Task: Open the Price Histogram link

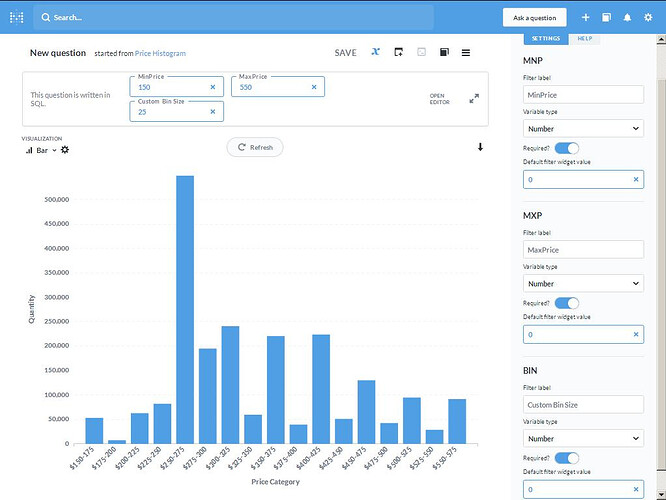Action: tap(160, 54)
